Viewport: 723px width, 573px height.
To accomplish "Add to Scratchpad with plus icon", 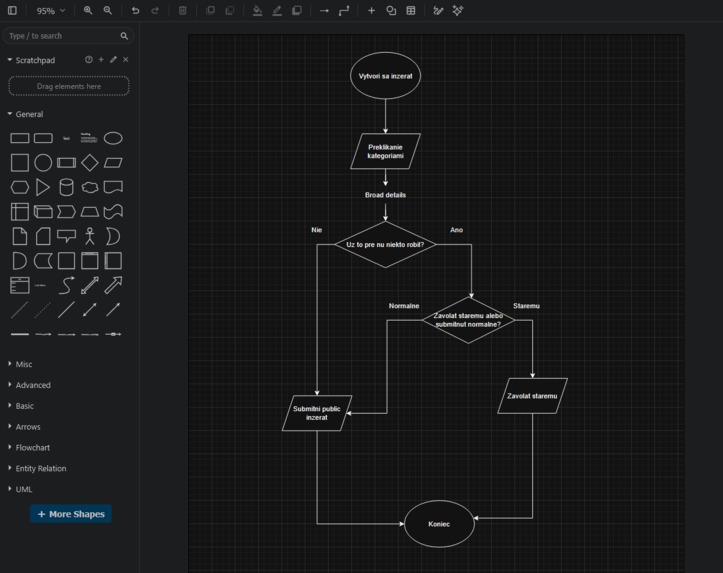I will coord(101,59).
